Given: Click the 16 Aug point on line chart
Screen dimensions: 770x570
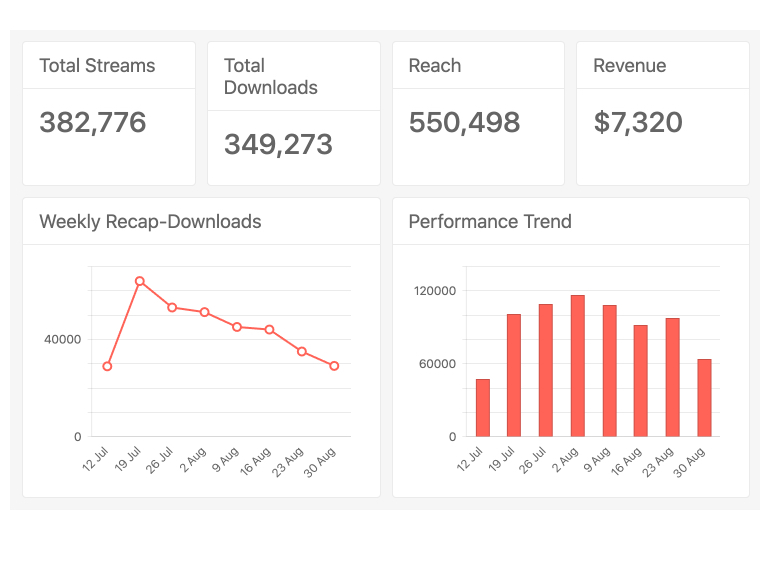Looking at the screenshot, I should (269, 329).
